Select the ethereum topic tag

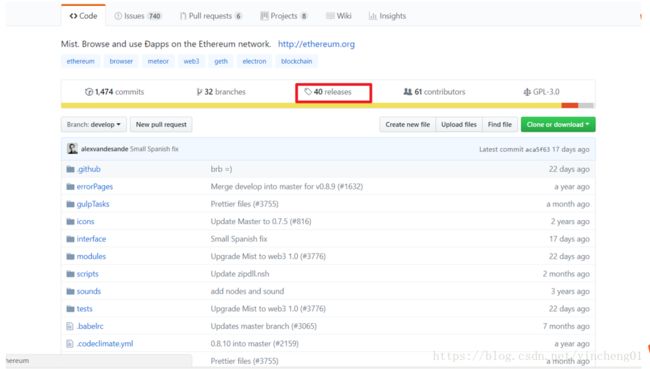pyautogui.click(x=80, y=61)
